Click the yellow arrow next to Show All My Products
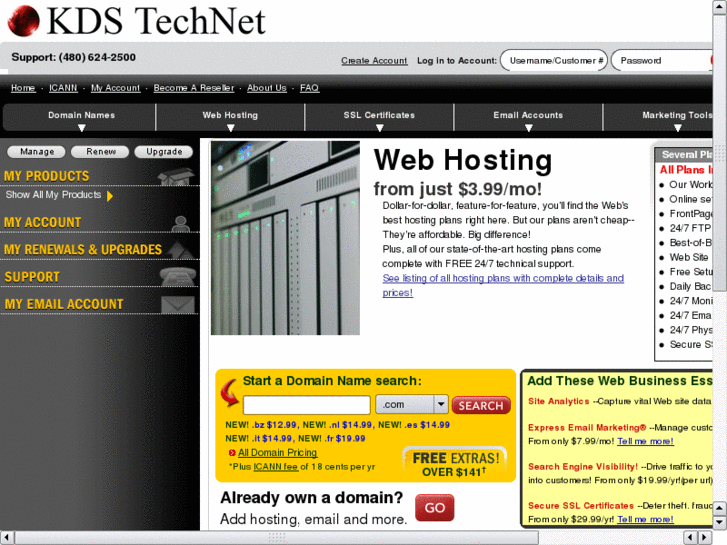The image size is (727, 545). [110, 196]
